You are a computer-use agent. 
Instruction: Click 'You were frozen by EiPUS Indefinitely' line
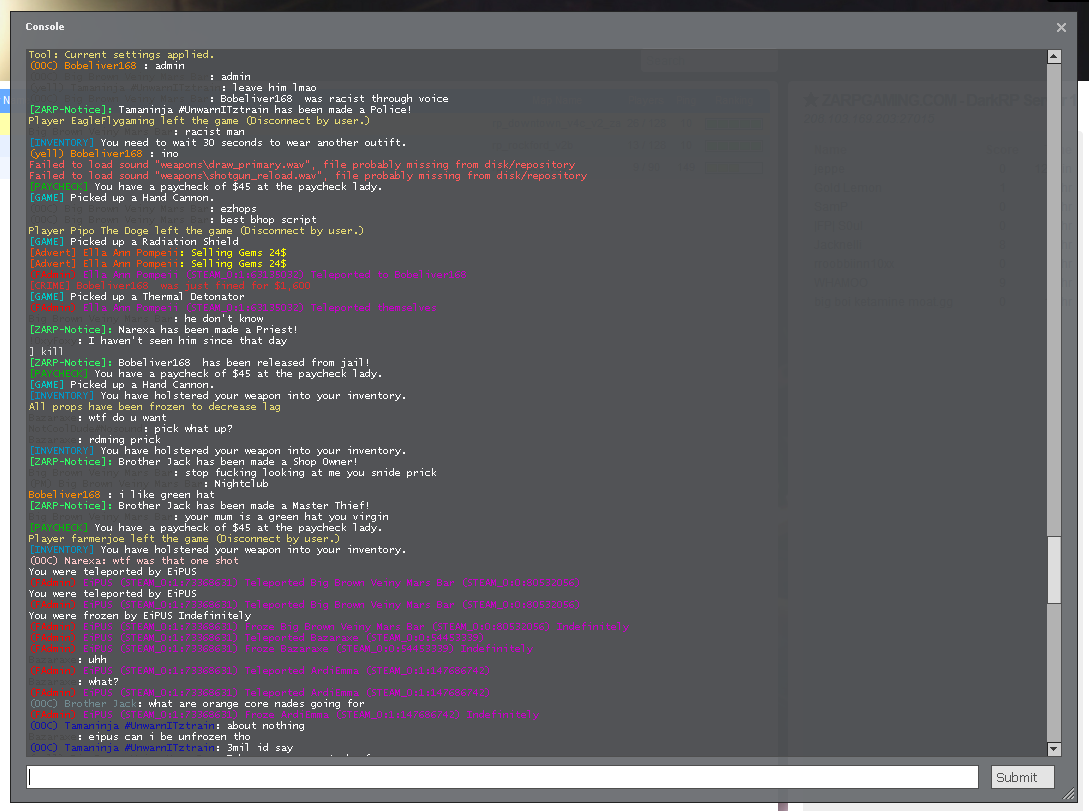tap(140, 616)
